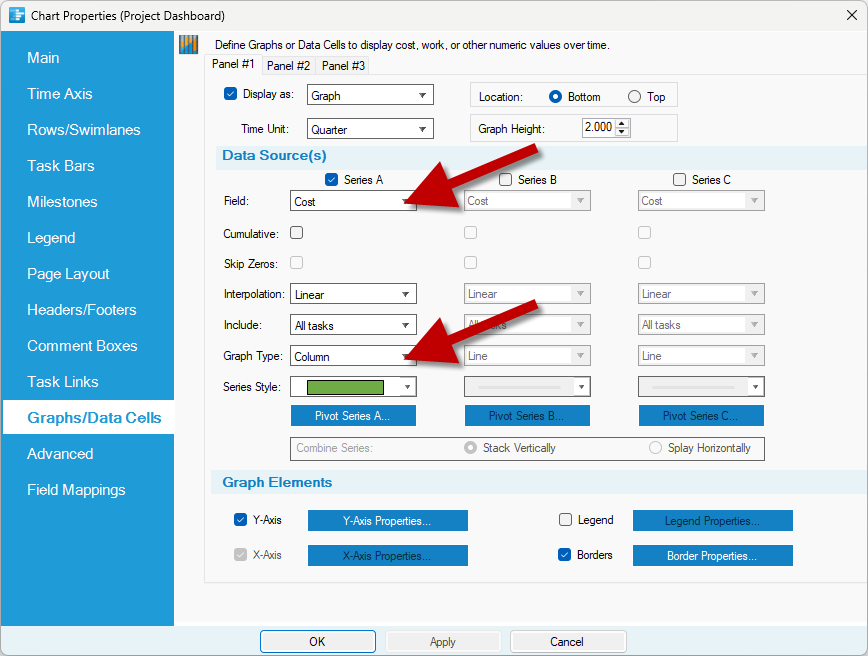Open Series B Series Style dropdown
This screenshot has width=868, height=656.
527,387
